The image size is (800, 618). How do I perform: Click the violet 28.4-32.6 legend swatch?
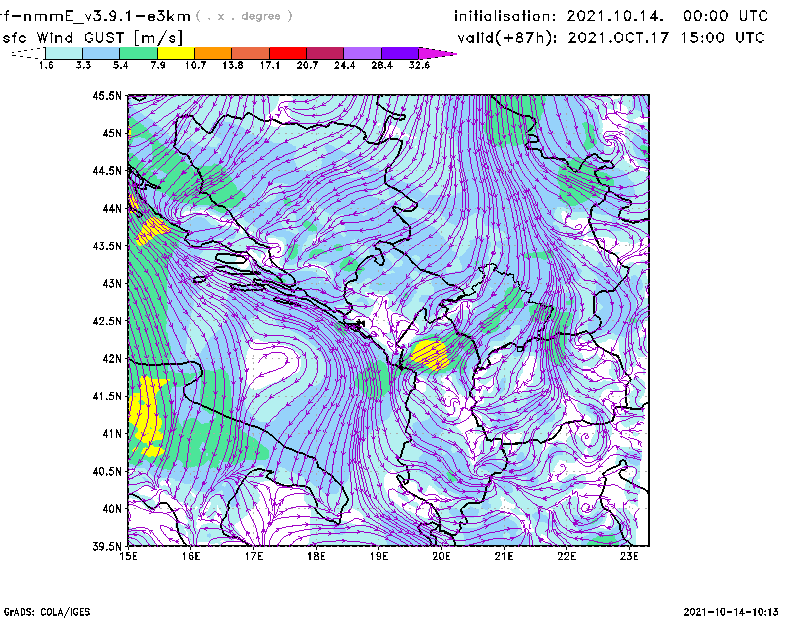click(399, 53)
